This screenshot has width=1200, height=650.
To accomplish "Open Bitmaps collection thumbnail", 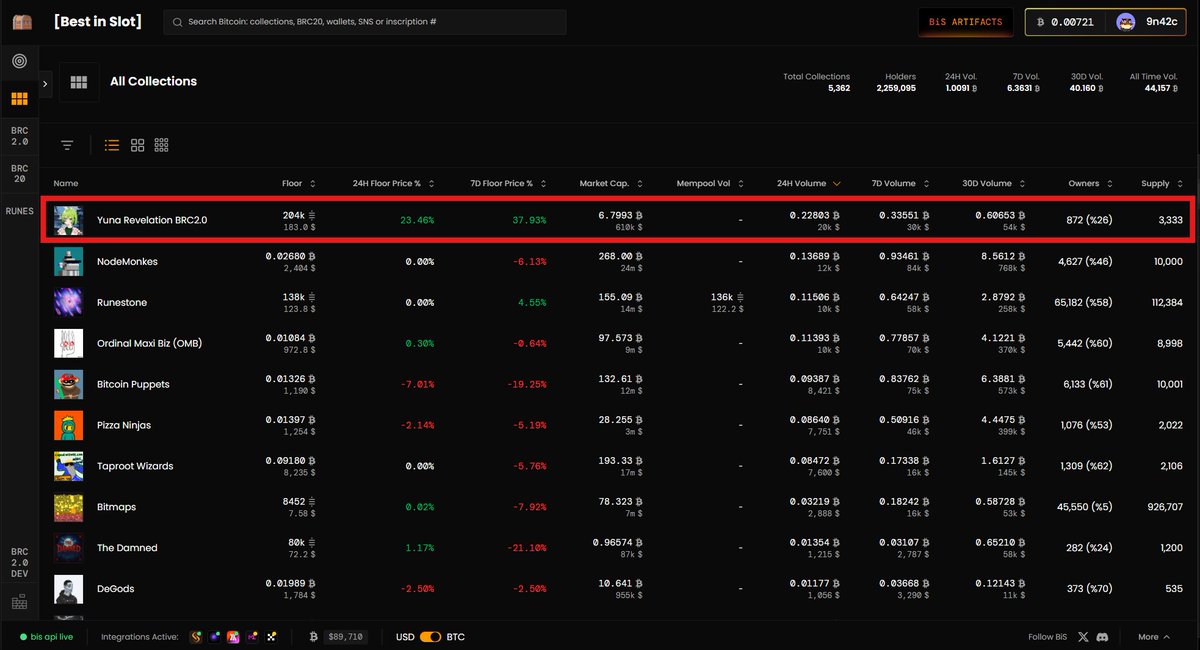I will pyautogui.click(x=69, y=507).
